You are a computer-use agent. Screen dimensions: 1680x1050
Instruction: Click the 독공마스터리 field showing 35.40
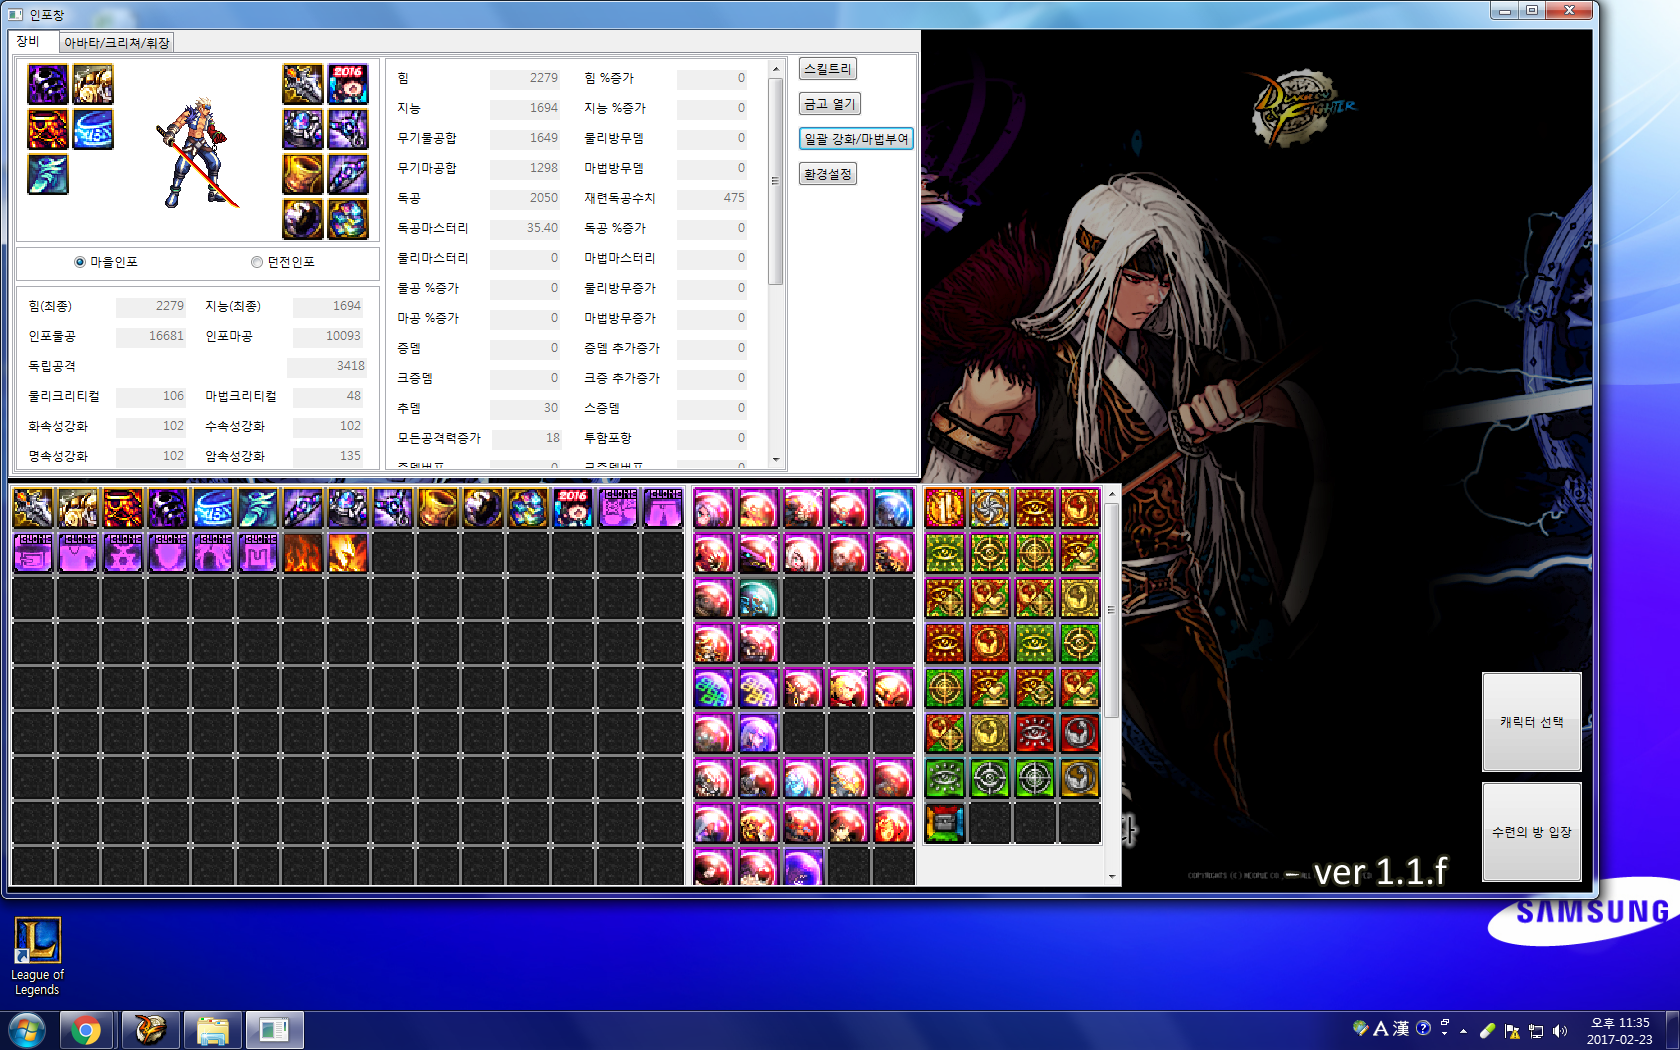[525, 228]
